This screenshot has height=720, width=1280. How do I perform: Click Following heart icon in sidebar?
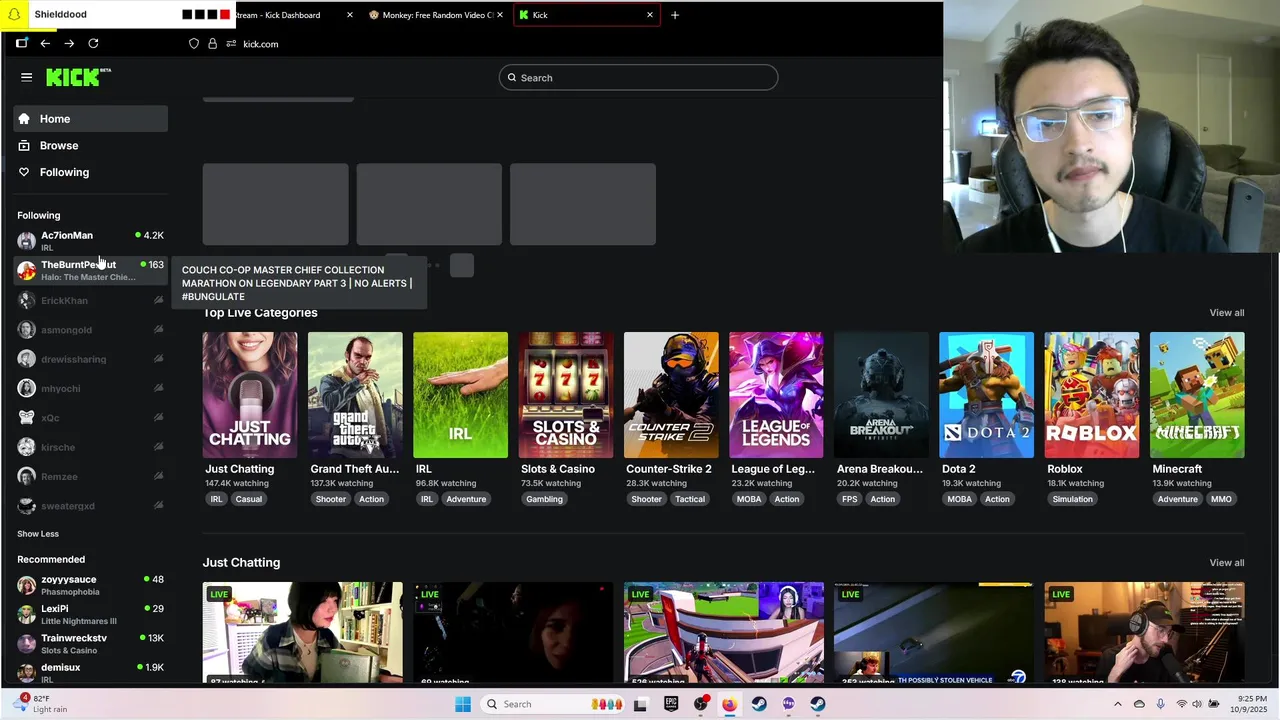(x=24, y=172)
